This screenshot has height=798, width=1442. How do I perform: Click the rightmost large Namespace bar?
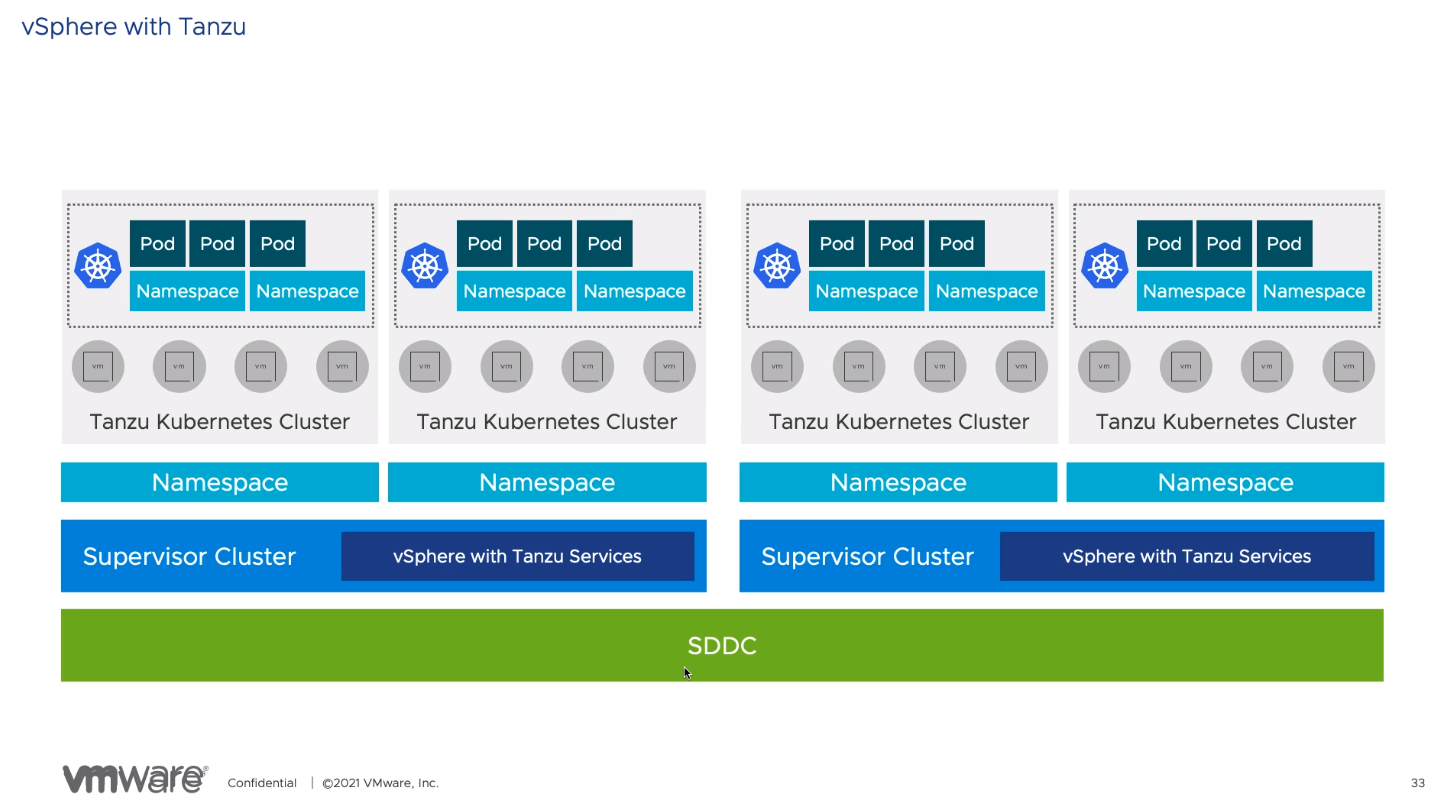pyautogui.click(x=1225, y=482)
